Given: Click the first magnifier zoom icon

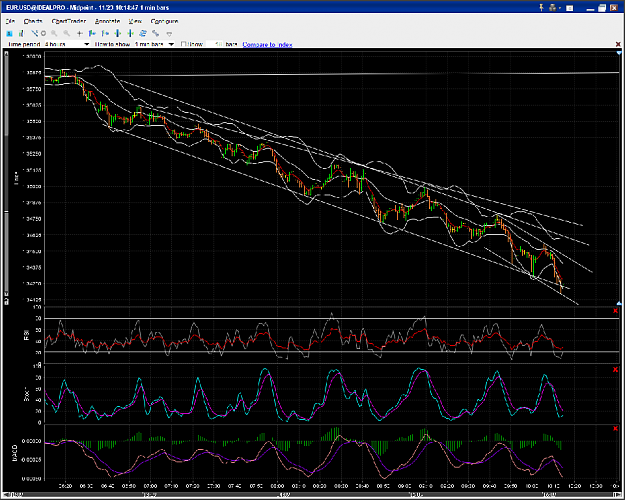Looking at the screenshot, I should (x=54, y=33).
